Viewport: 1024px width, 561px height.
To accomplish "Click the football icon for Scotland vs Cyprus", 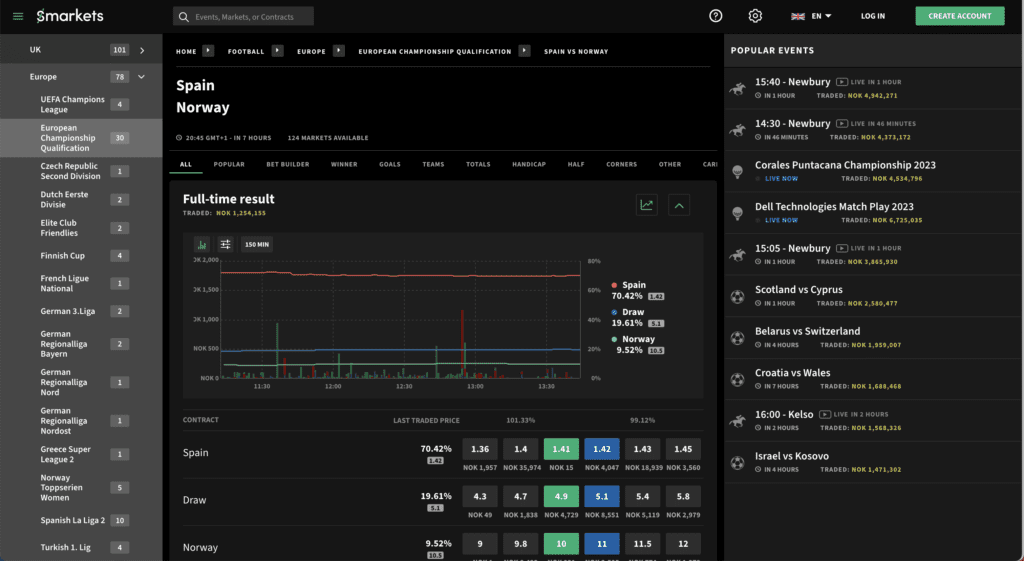I will (737, 297).
